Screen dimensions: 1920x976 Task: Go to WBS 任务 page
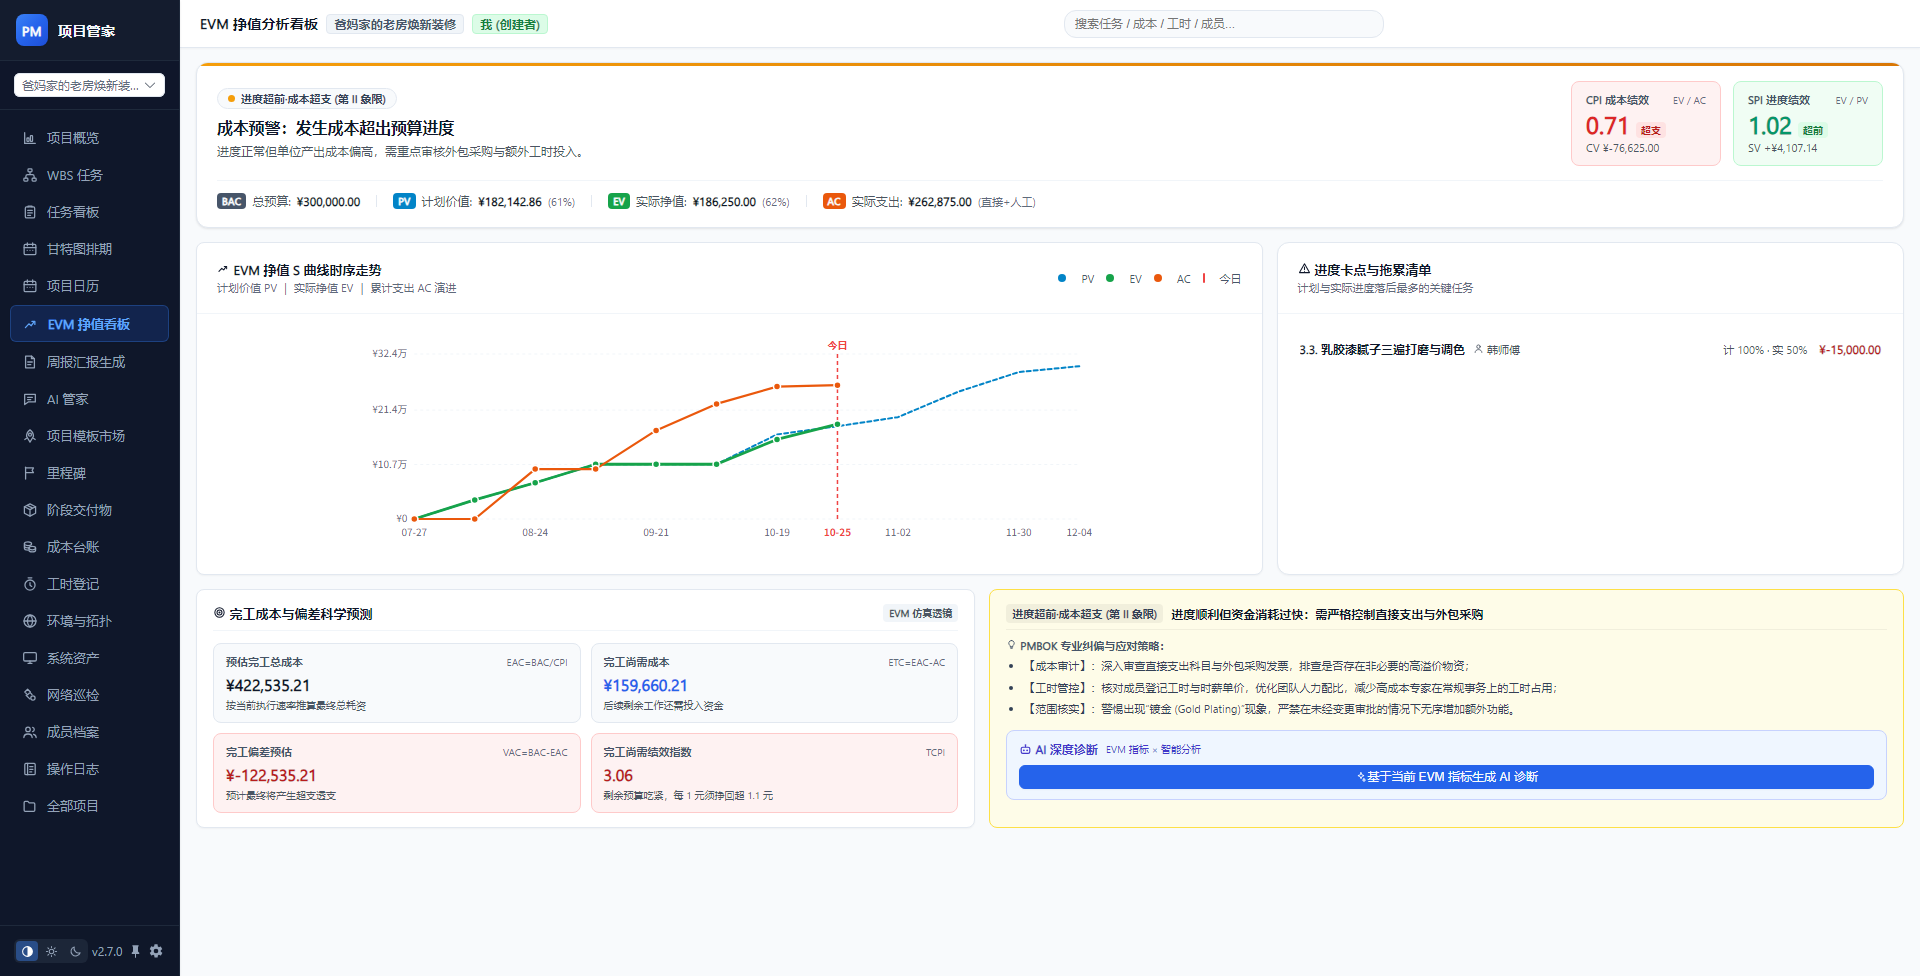click(x=89, y=175)
